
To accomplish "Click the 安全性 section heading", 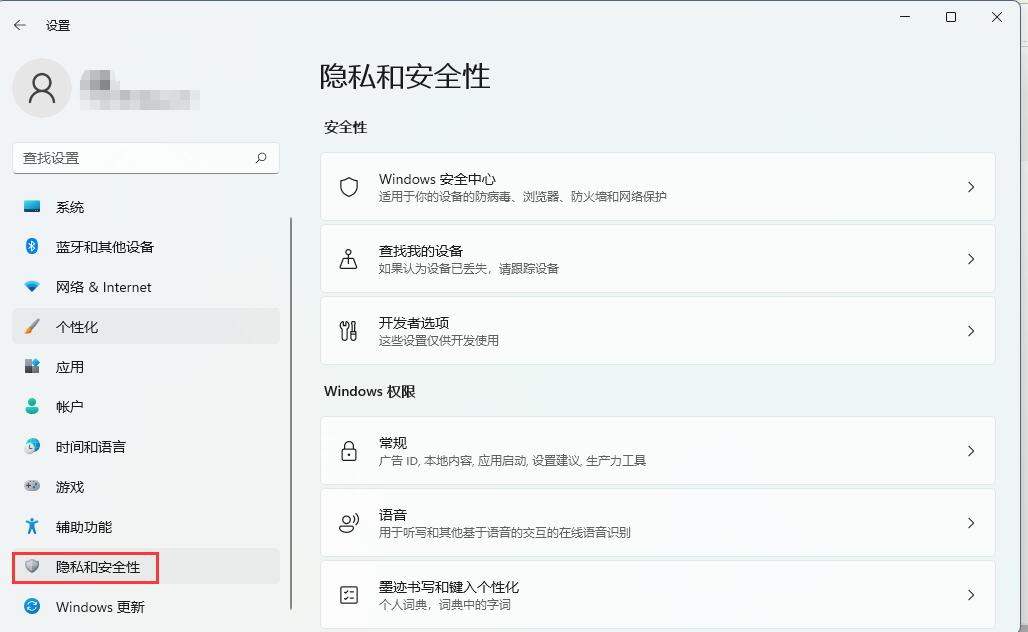I will [x=346, y=127].
